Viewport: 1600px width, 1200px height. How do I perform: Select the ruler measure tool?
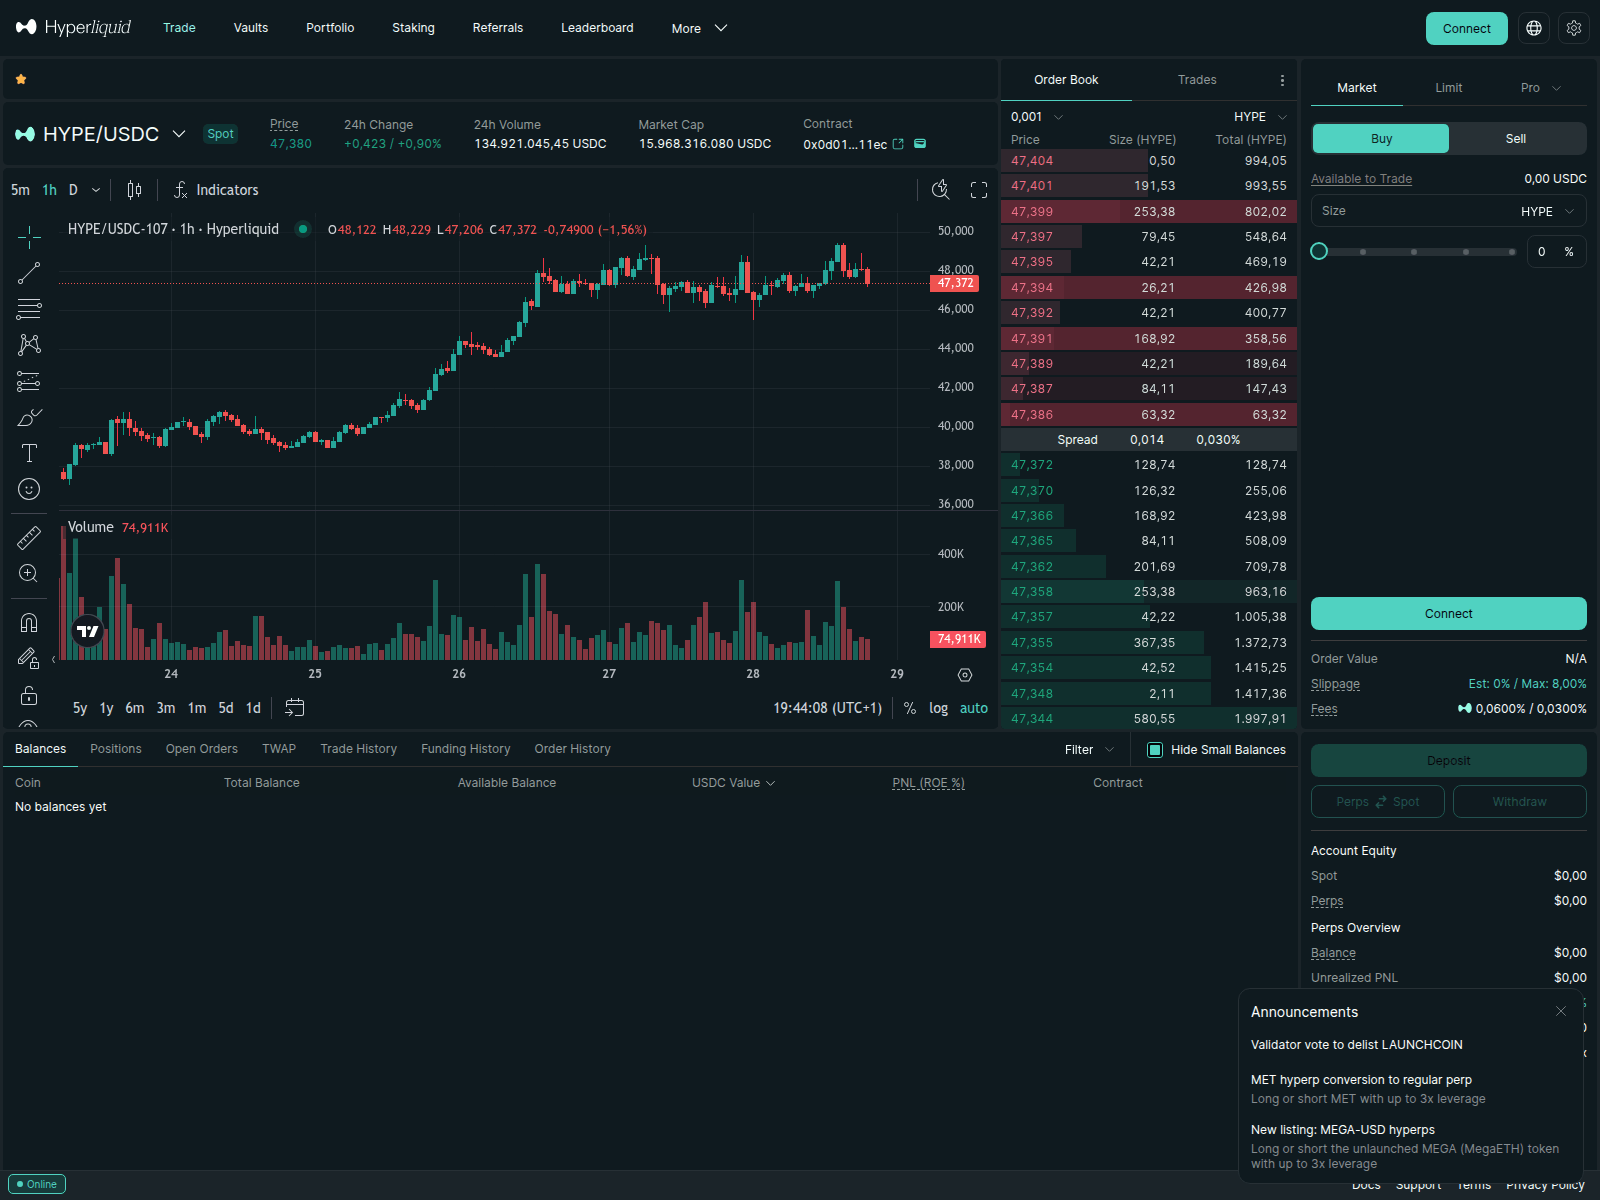click(x=29, y=538)
